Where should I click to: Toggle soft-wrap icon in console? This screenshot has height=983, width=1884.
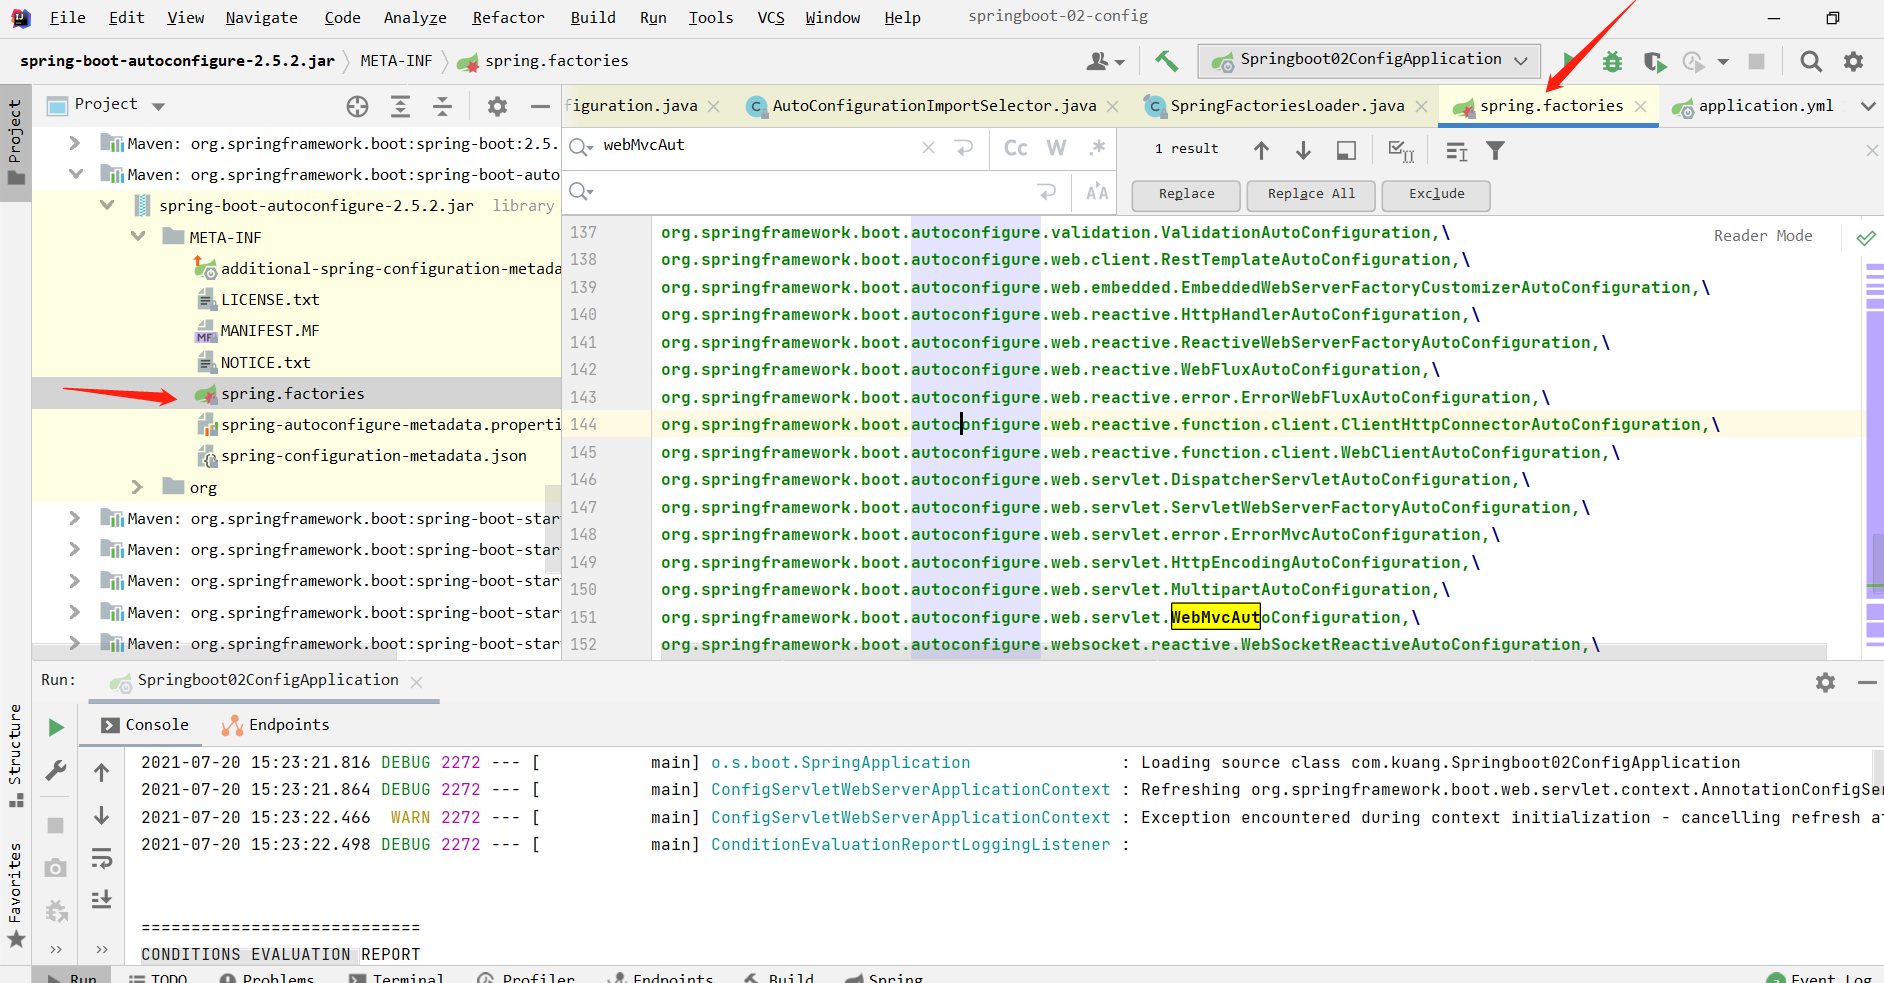101,858
